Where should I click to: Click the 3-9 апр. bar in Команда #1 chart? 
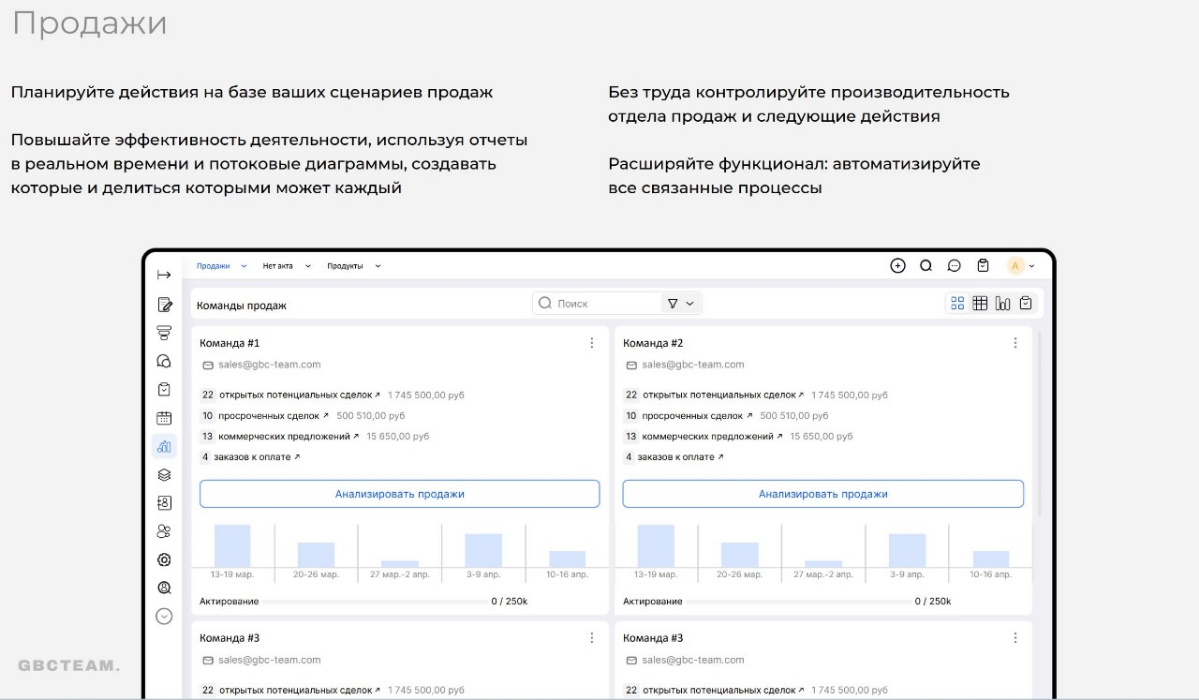click(x=483, y=550)
